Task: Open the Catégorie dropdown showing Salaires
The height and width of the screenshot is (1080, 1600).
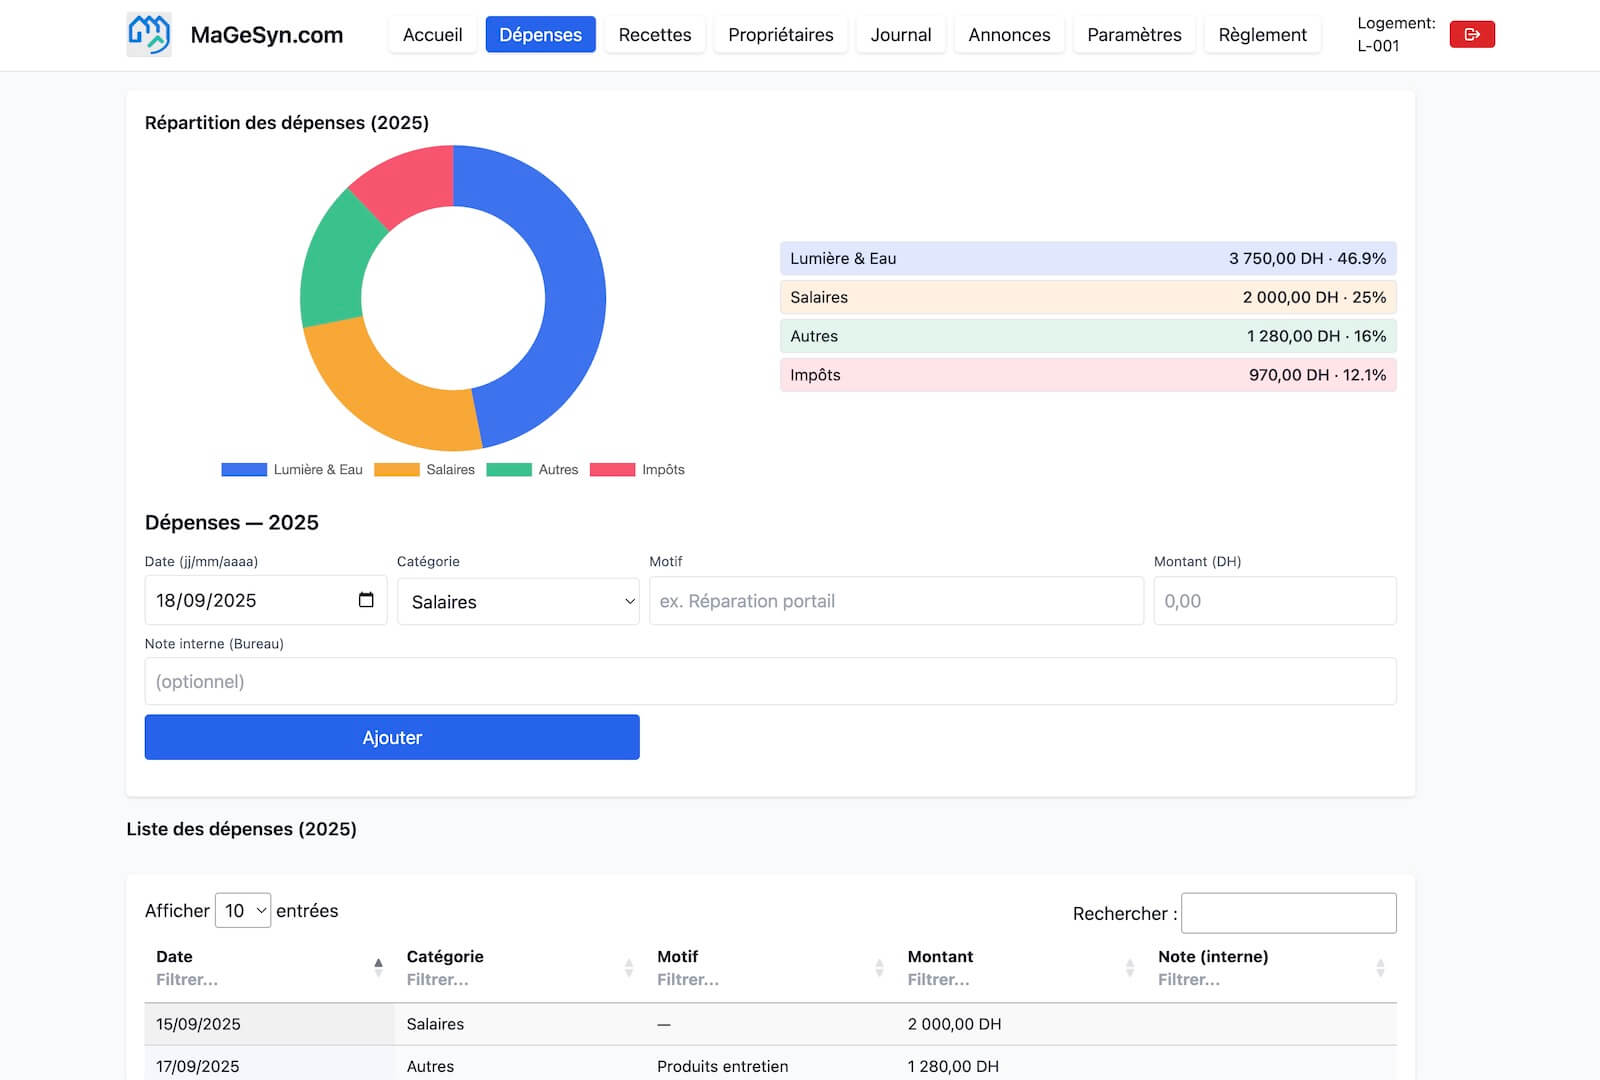Action: (x=518, y=602)
